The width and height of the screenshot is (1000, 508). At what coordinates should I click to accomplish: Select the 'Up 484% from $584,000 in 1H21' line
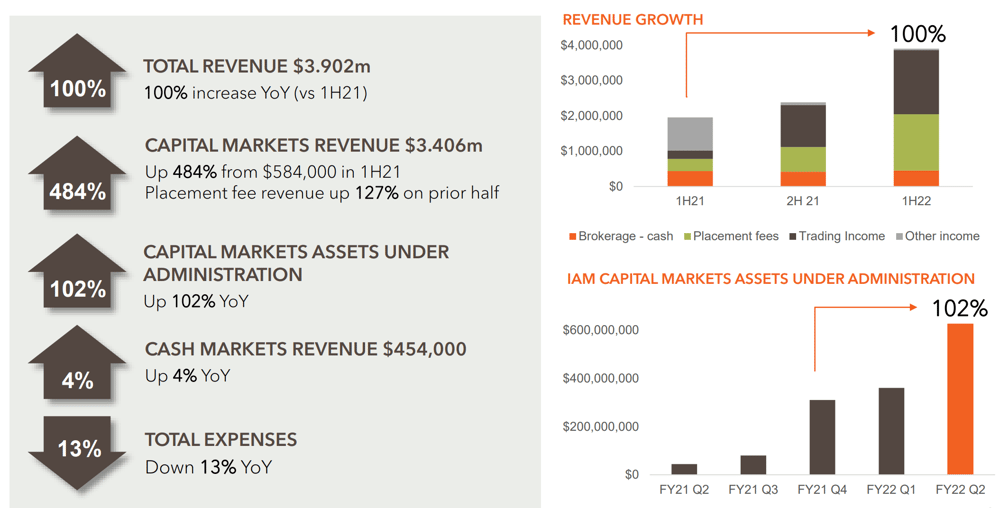(x=273, y=172)
